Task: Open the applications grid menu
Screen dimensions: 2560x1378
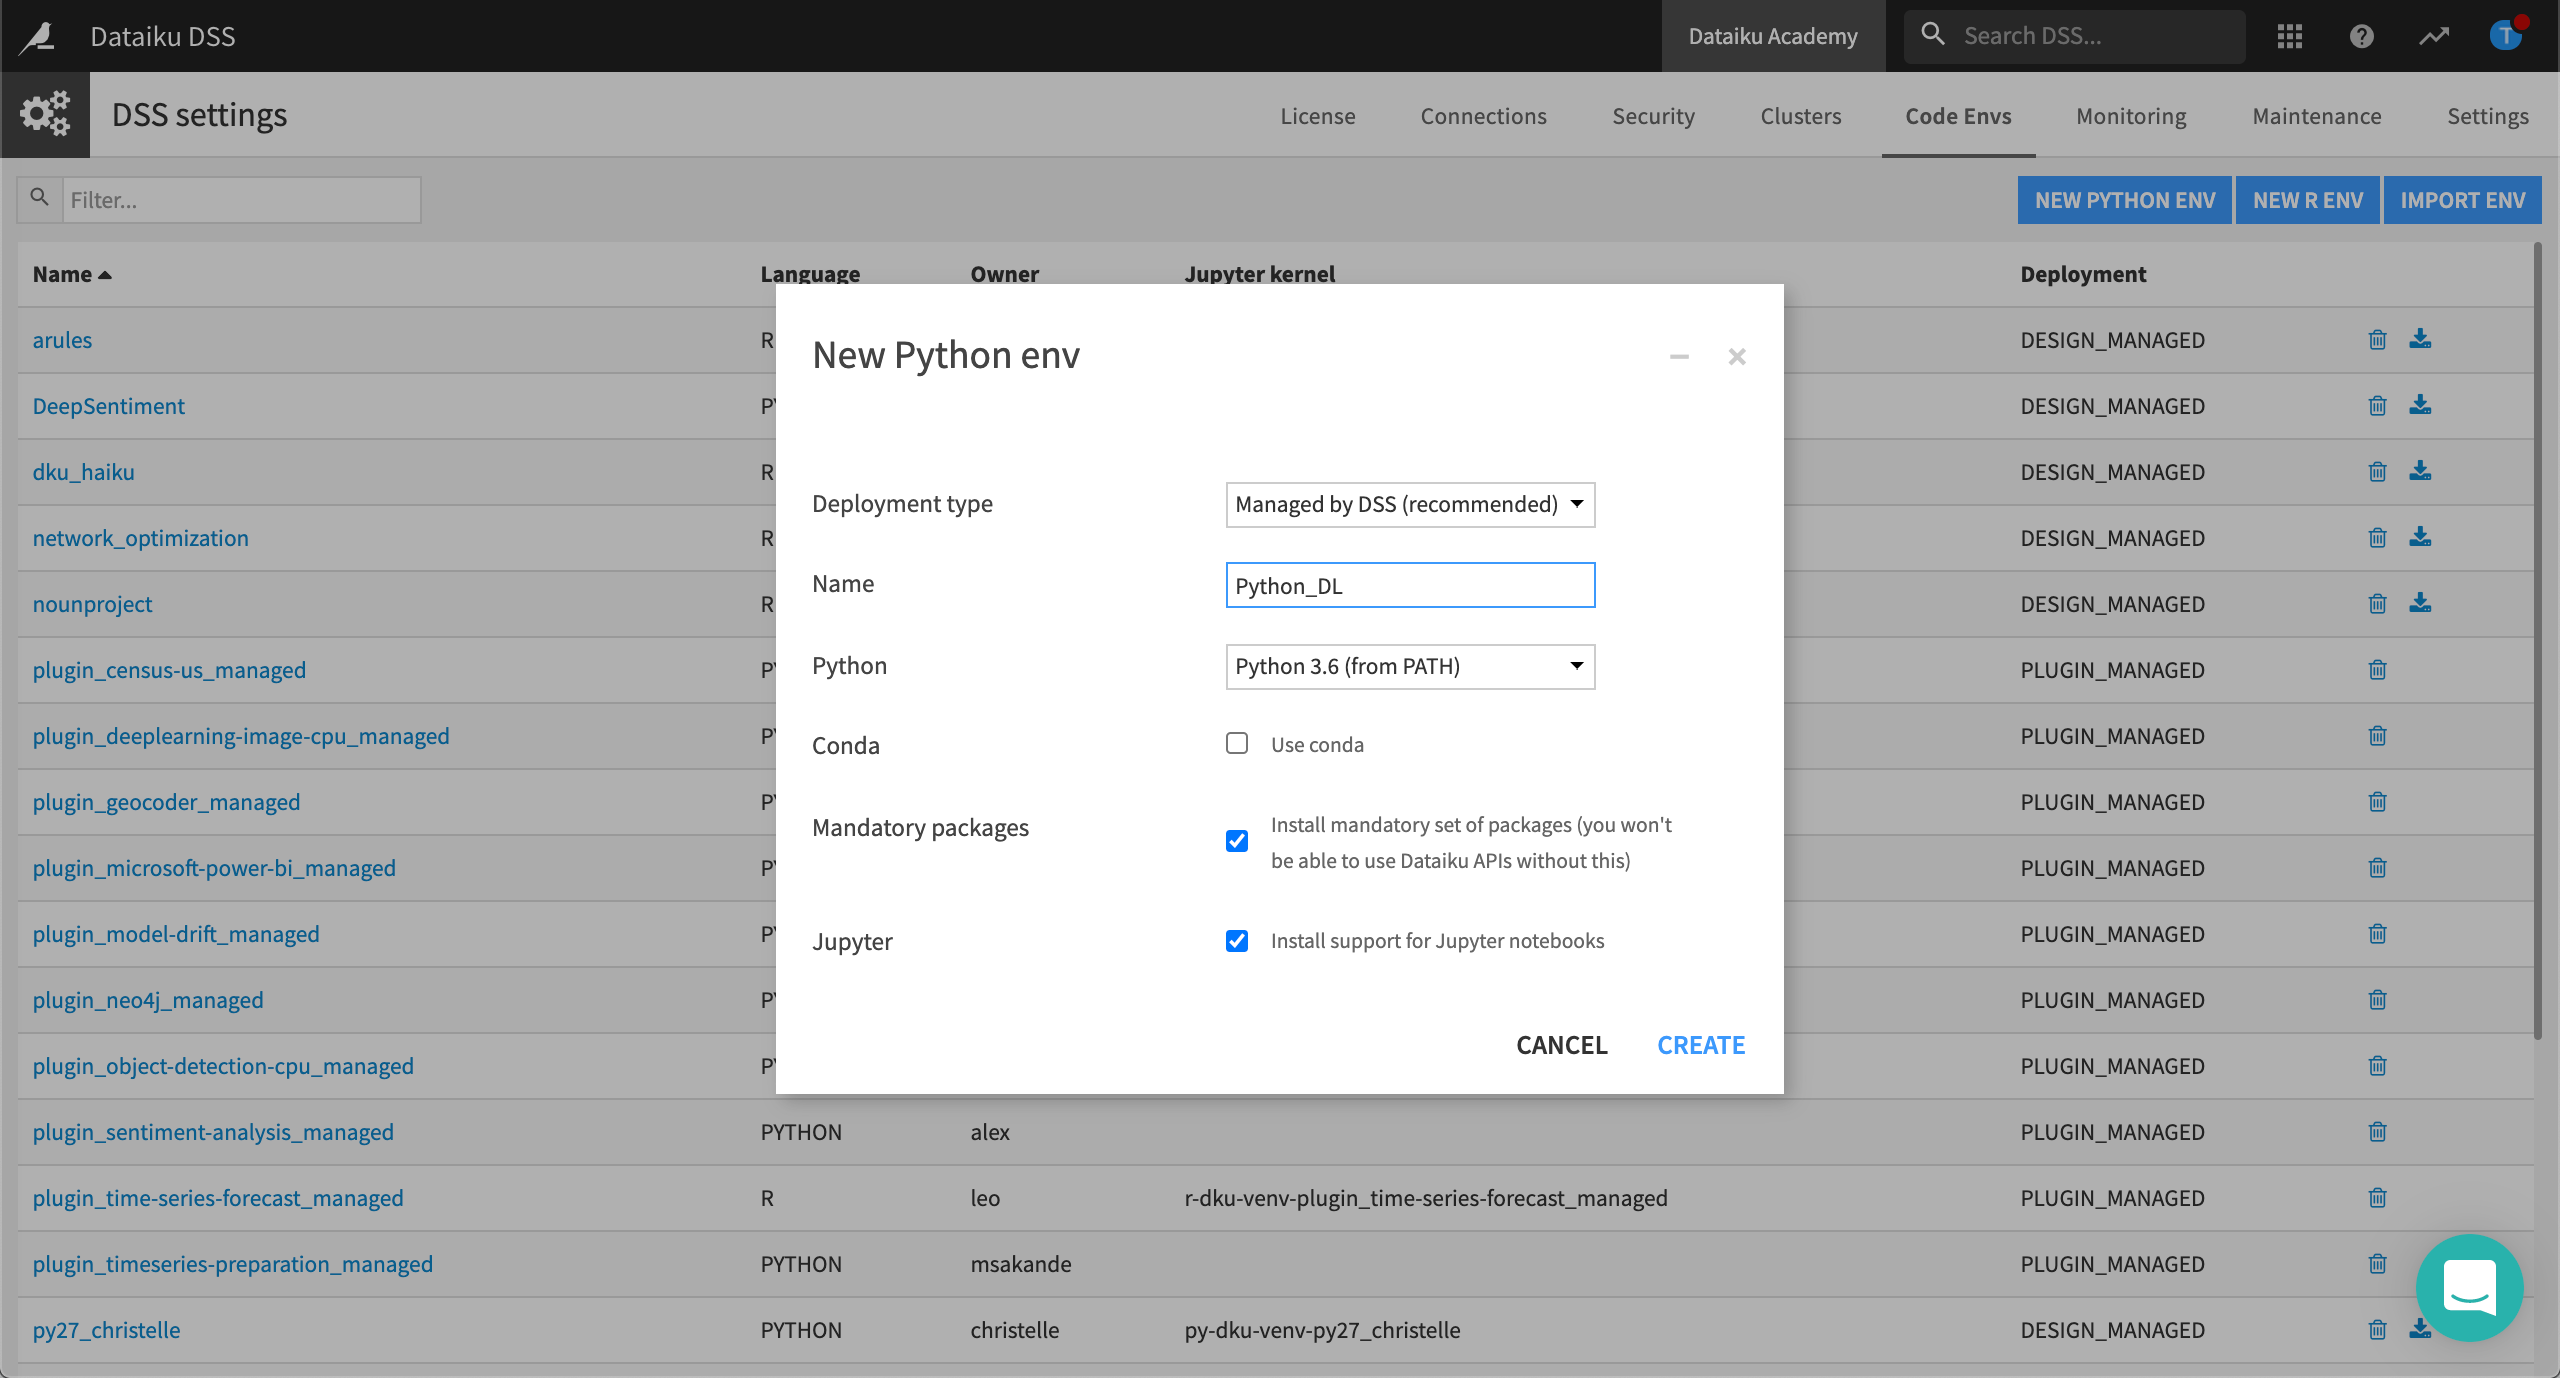Action: click(x=2290, y=36)
